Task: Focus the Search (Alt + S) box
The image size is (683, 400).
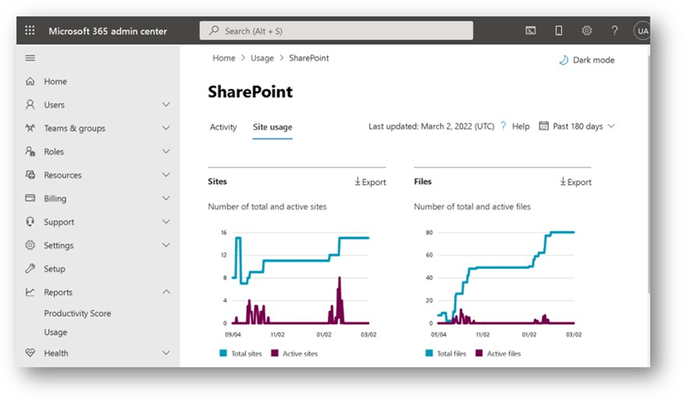Action: (x=336, y=31)
